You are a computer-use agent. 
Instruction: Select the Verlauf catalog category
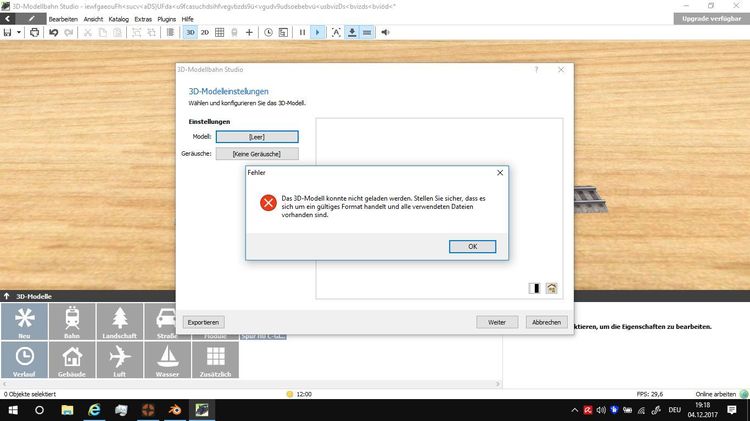(x=24, y=360)
